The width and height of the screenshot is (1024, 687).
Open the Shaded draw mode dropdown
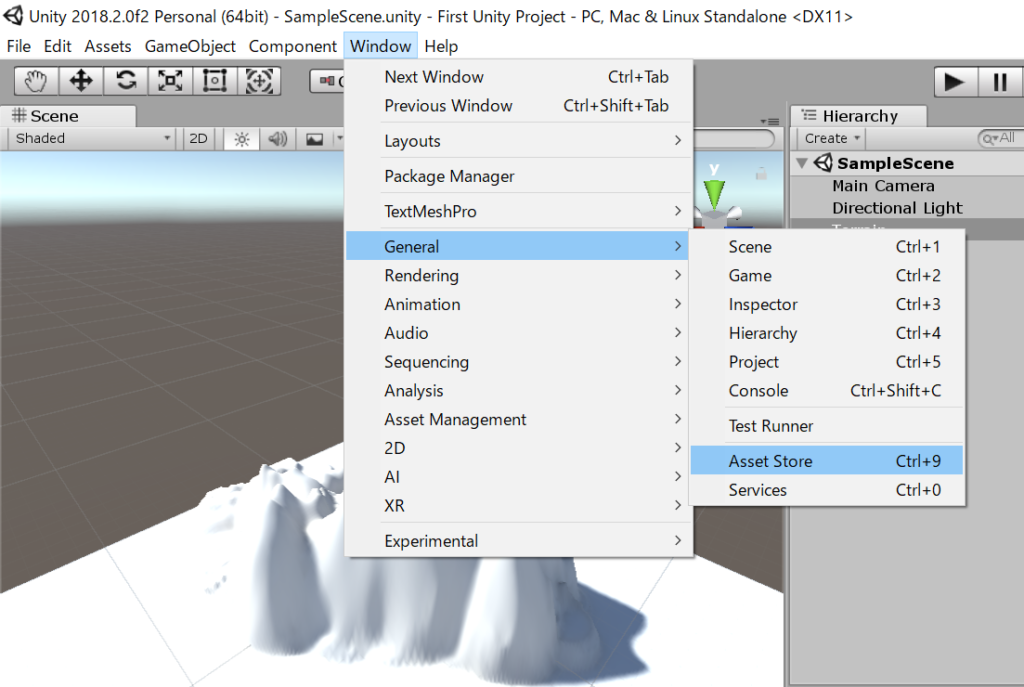(x=93, y=139)
